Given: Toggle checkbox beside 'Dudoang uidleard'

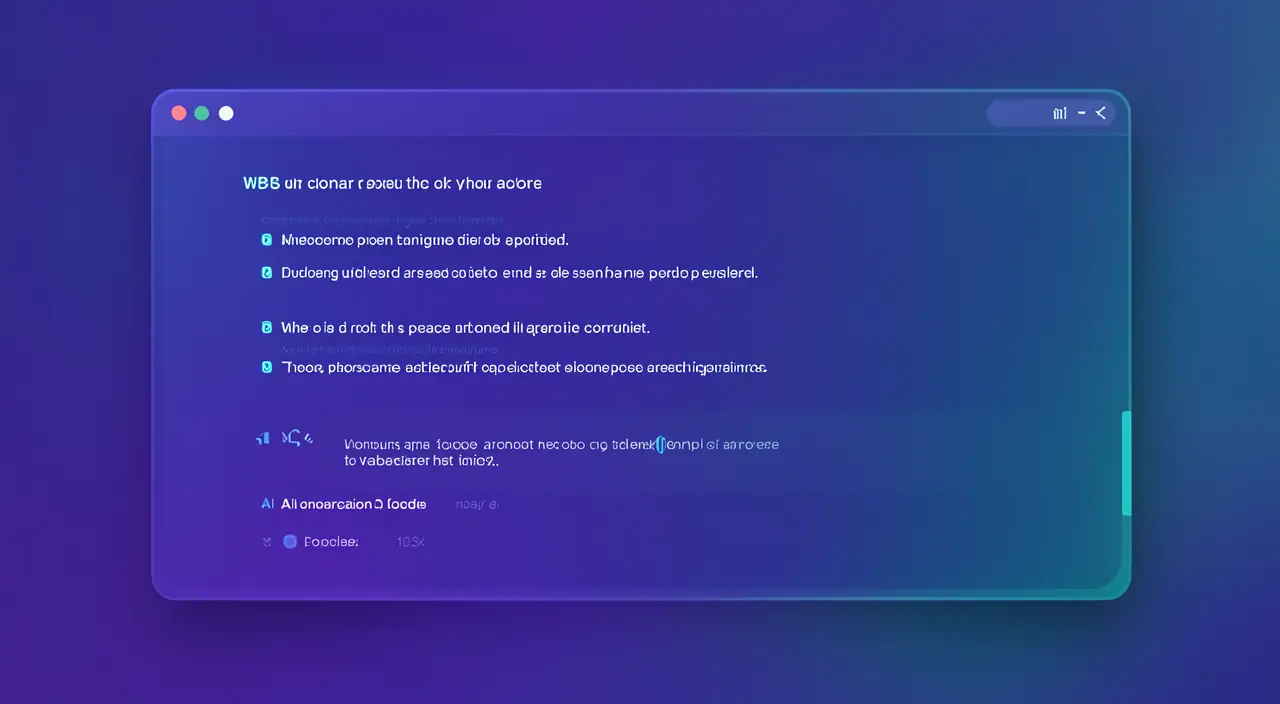Looking at the screenshot, I should click(x=266, y=272).
